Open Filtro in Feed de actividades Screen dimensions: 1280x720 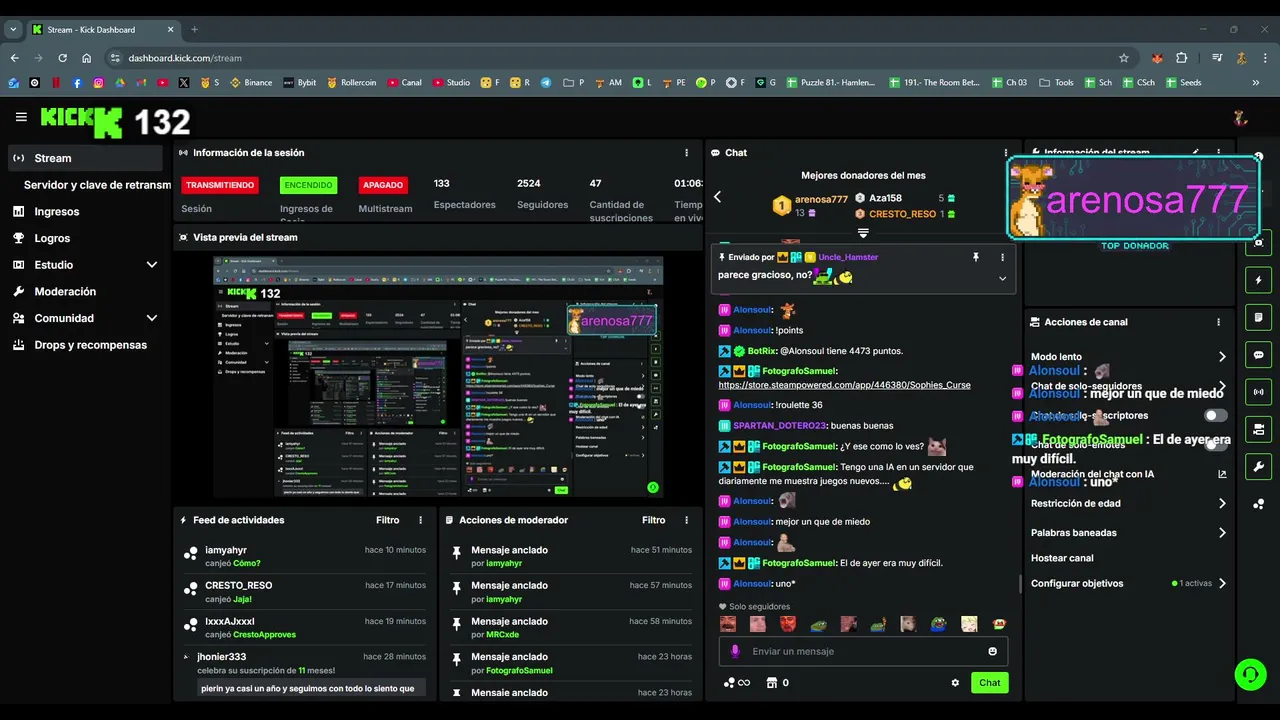pyautogui.click(x=388, y=520)
